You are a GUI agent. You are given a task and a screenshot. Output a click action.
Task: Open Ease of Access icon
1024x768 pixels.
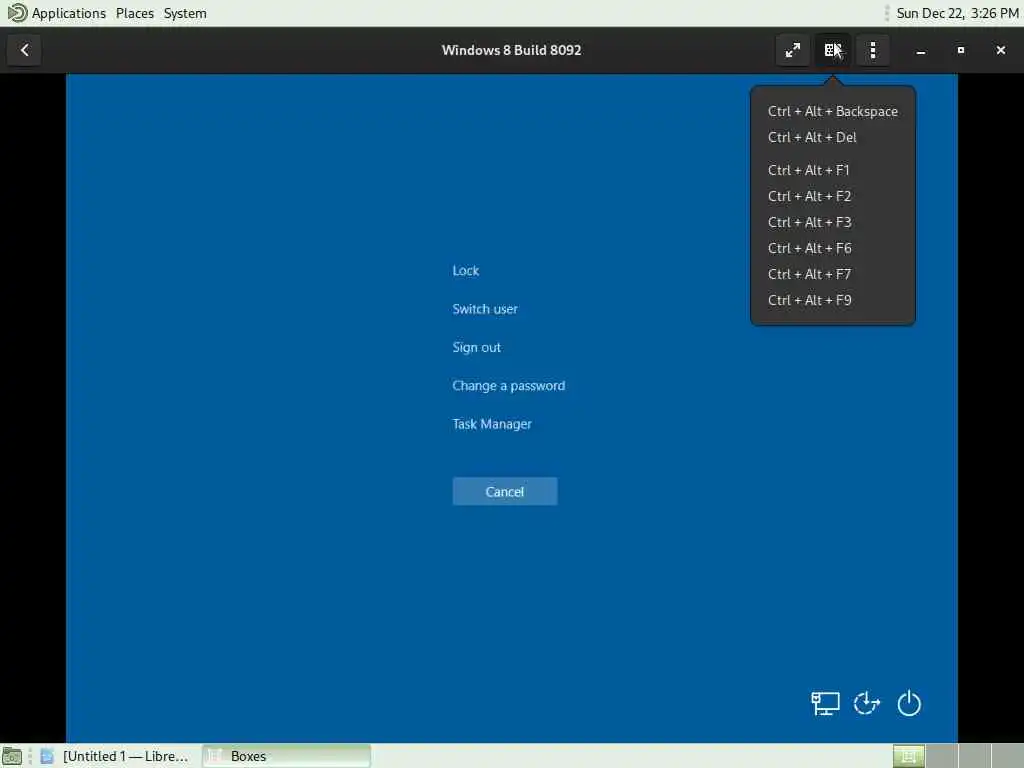[x=867, y=703]
